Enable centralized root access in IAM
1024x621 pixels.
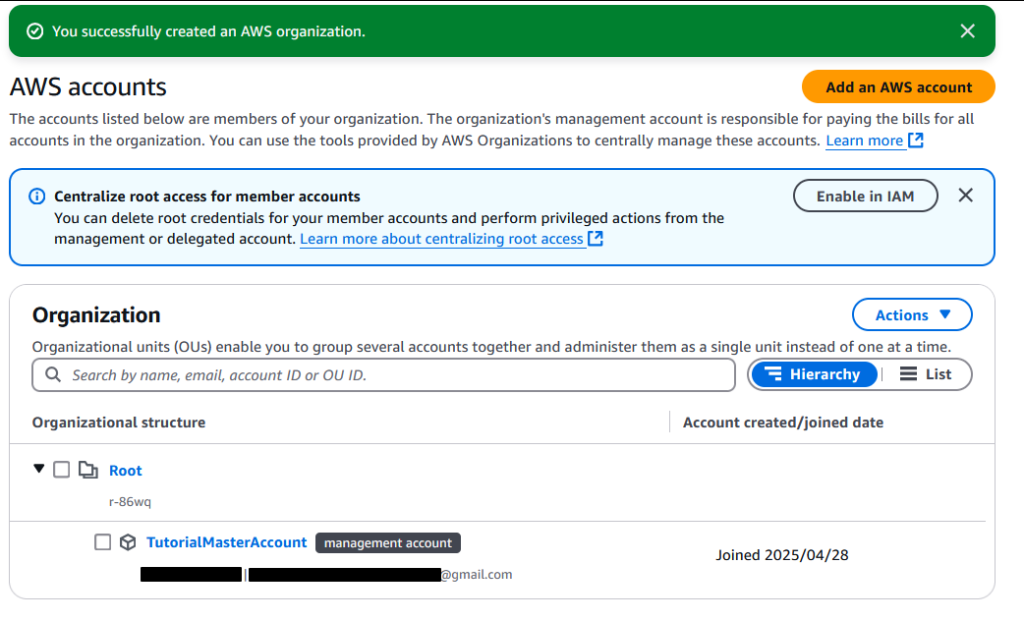[865, 196]
